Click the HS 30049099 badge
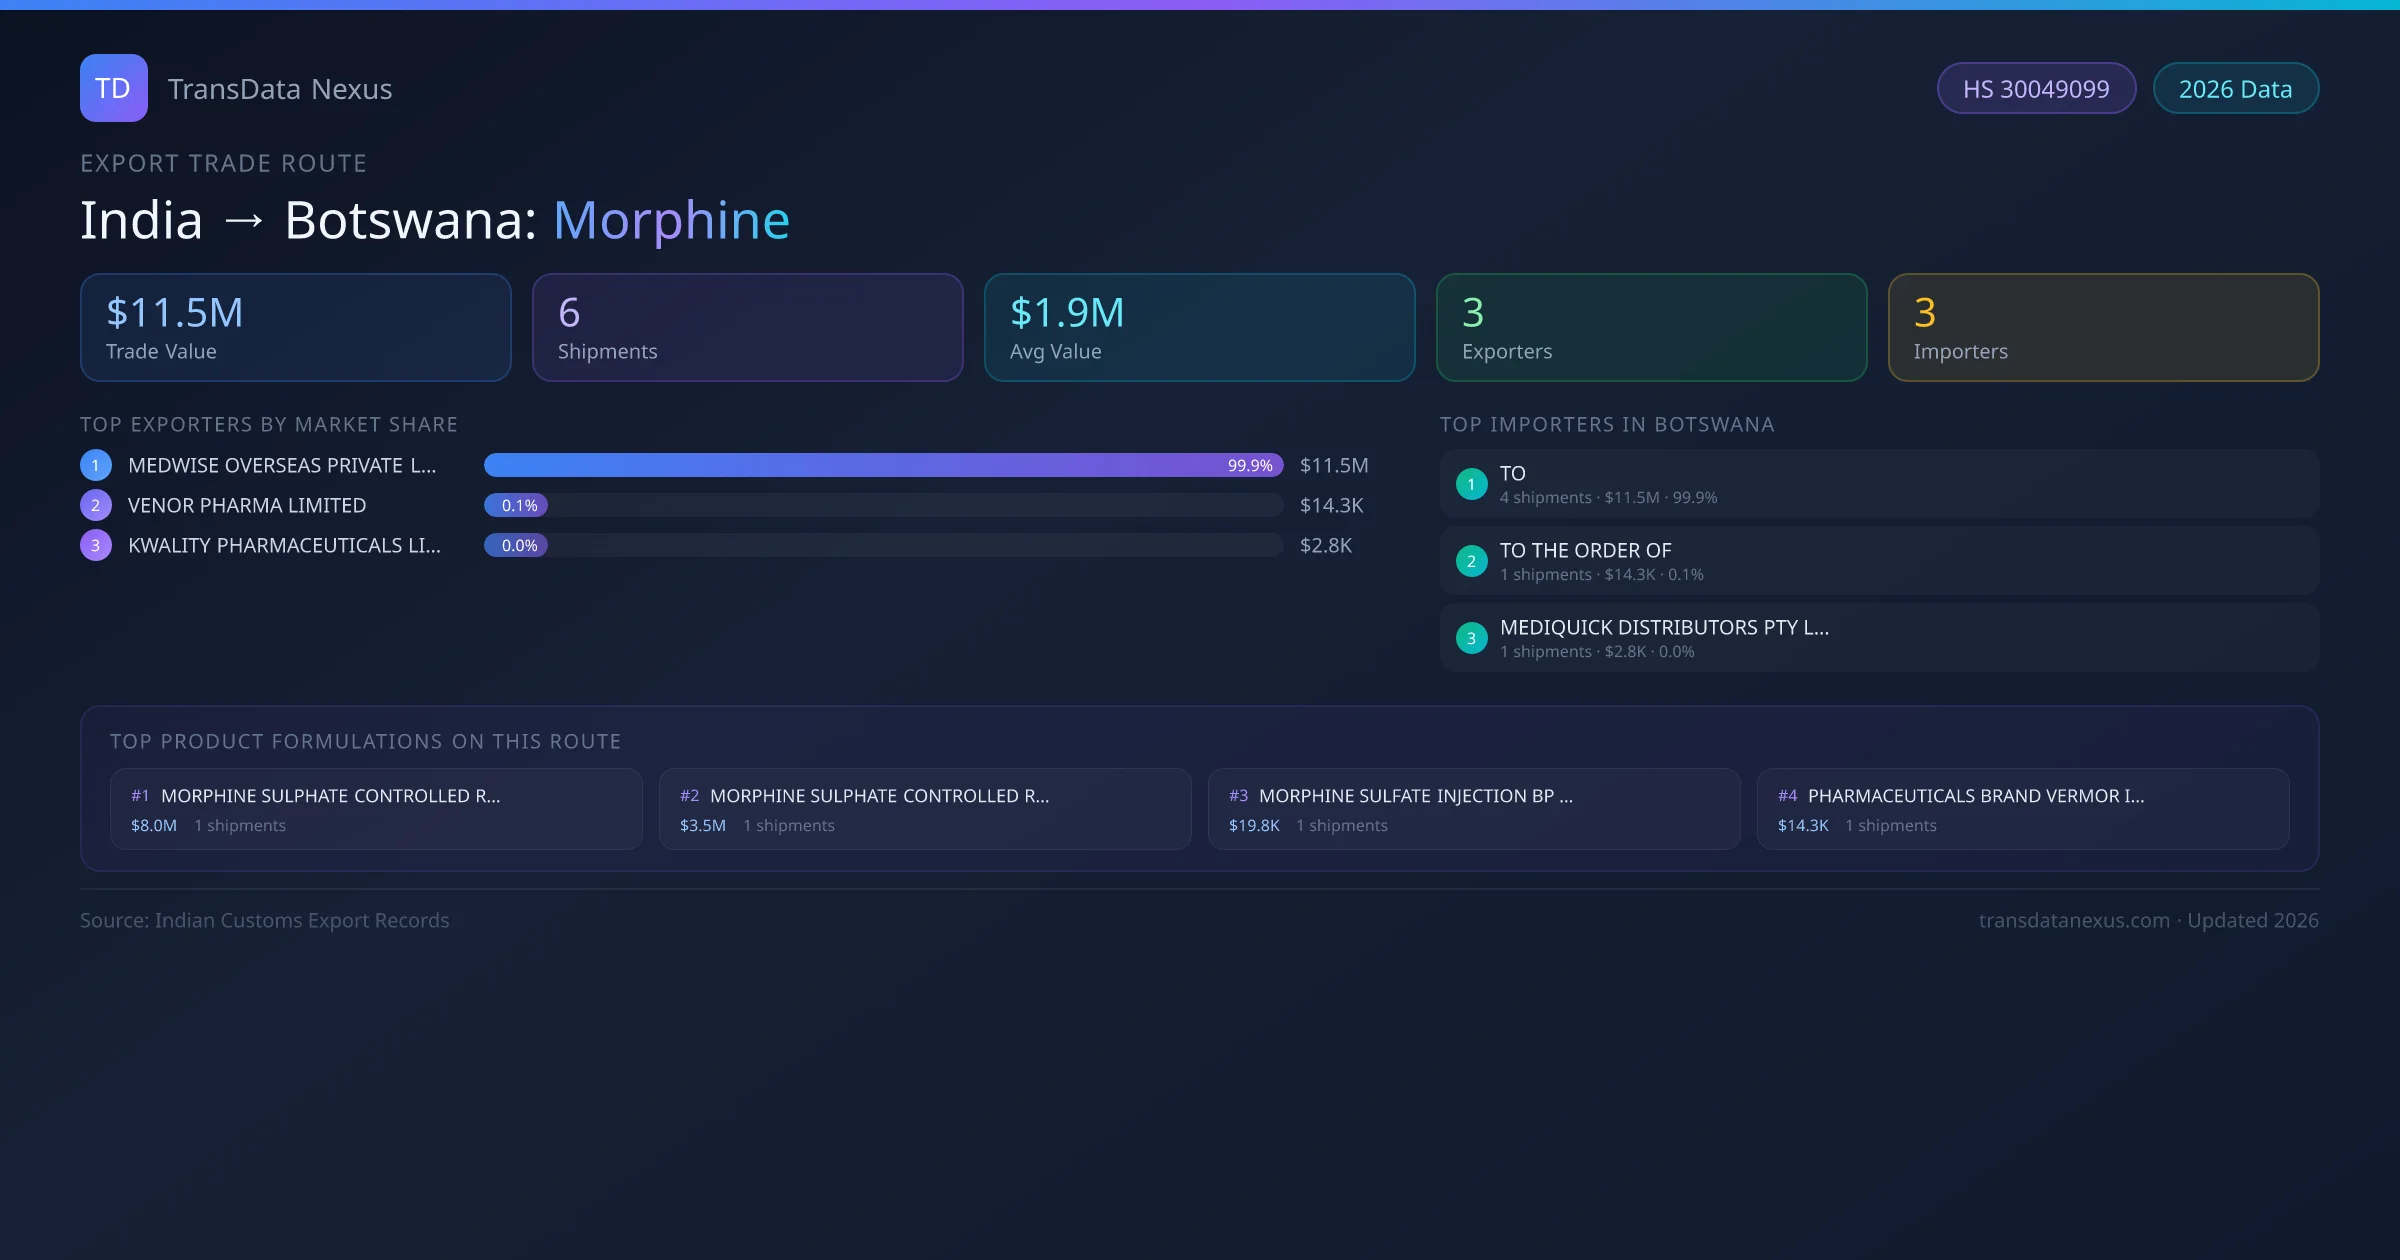Image resolution: width=2400 pixels, height=1260 pixels. tap(2036, 89)
